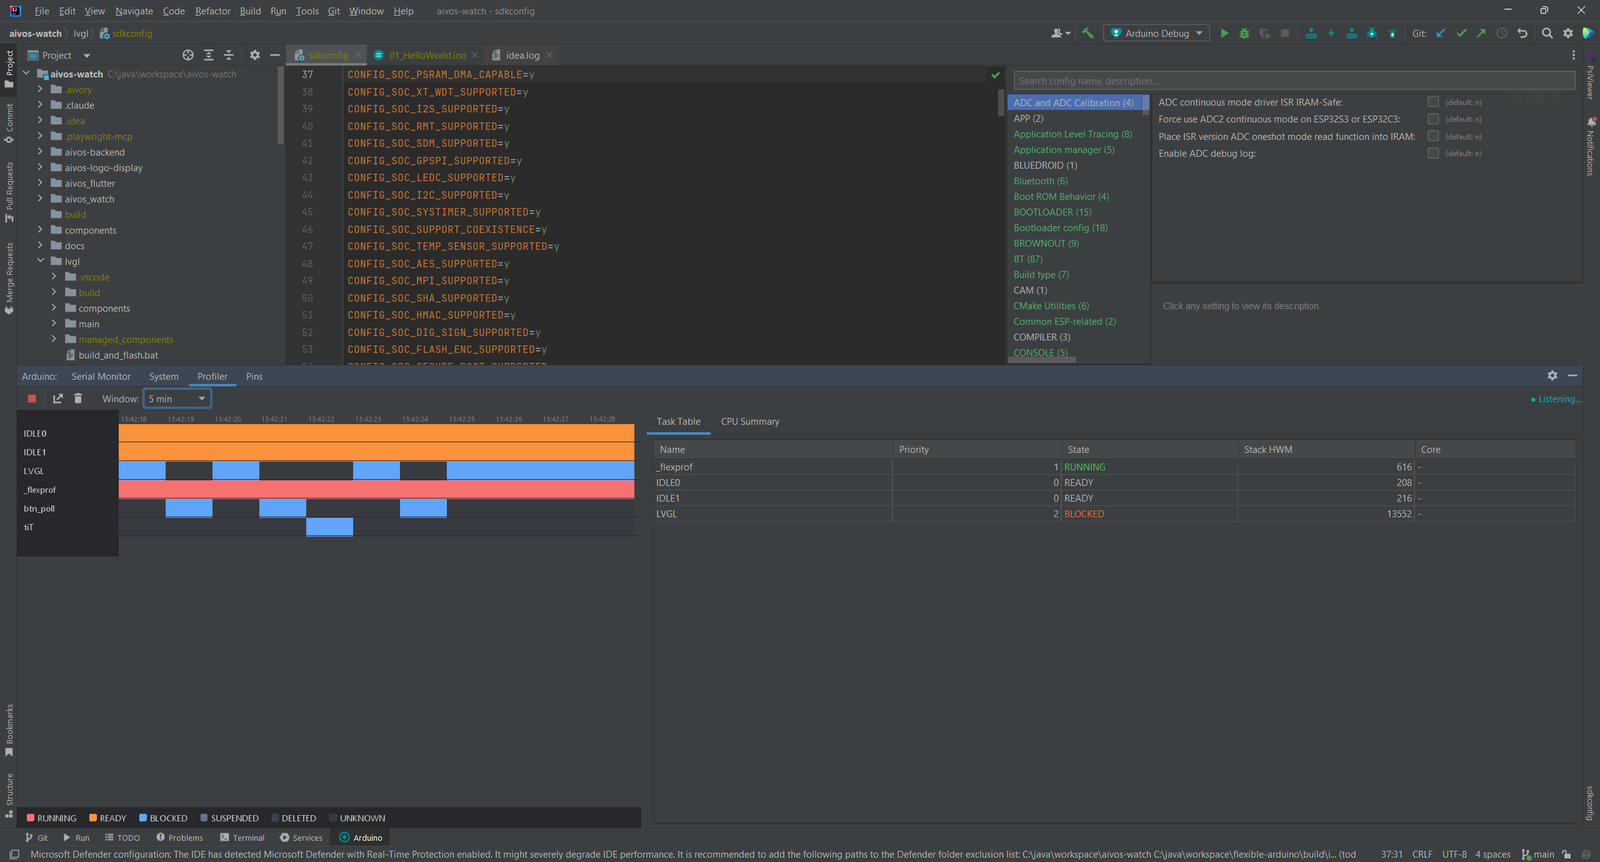Open the Refactor menu
The image size is (1600, 862).
pos(213,11)
